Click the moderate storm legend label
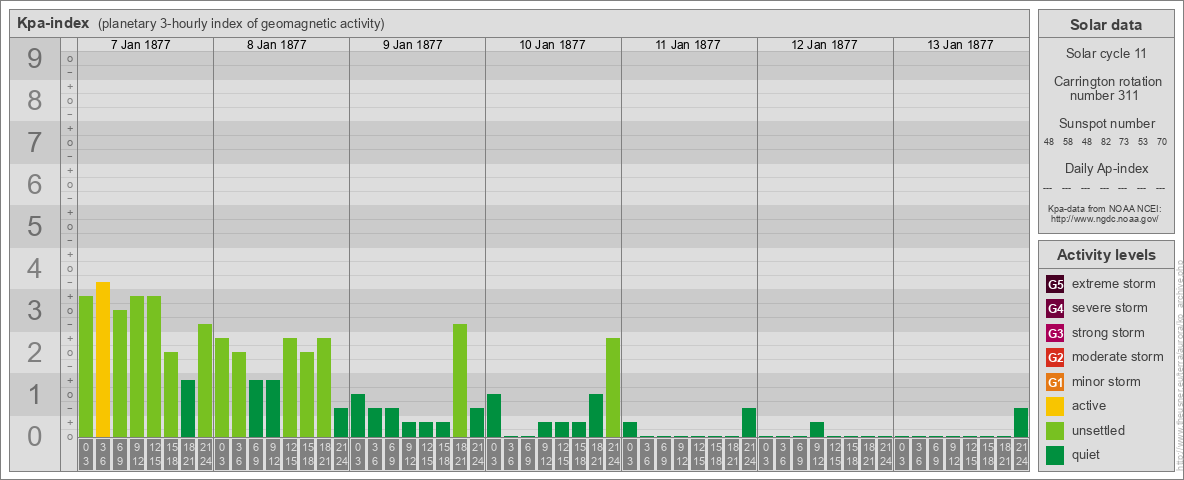 1118,357
